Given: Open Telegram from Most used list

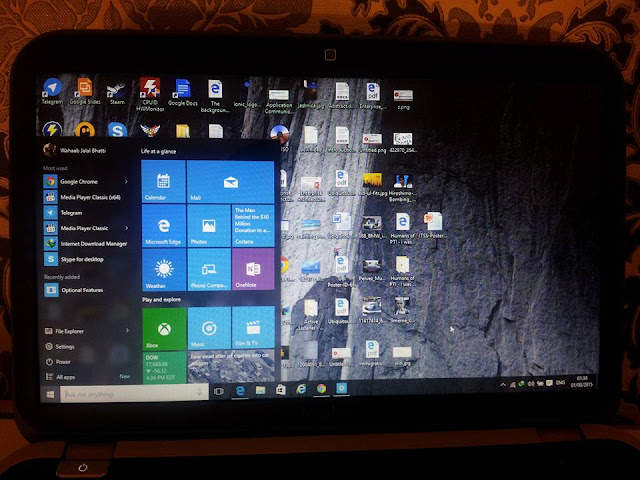Looking at the screenshot, I should point(86,213).
